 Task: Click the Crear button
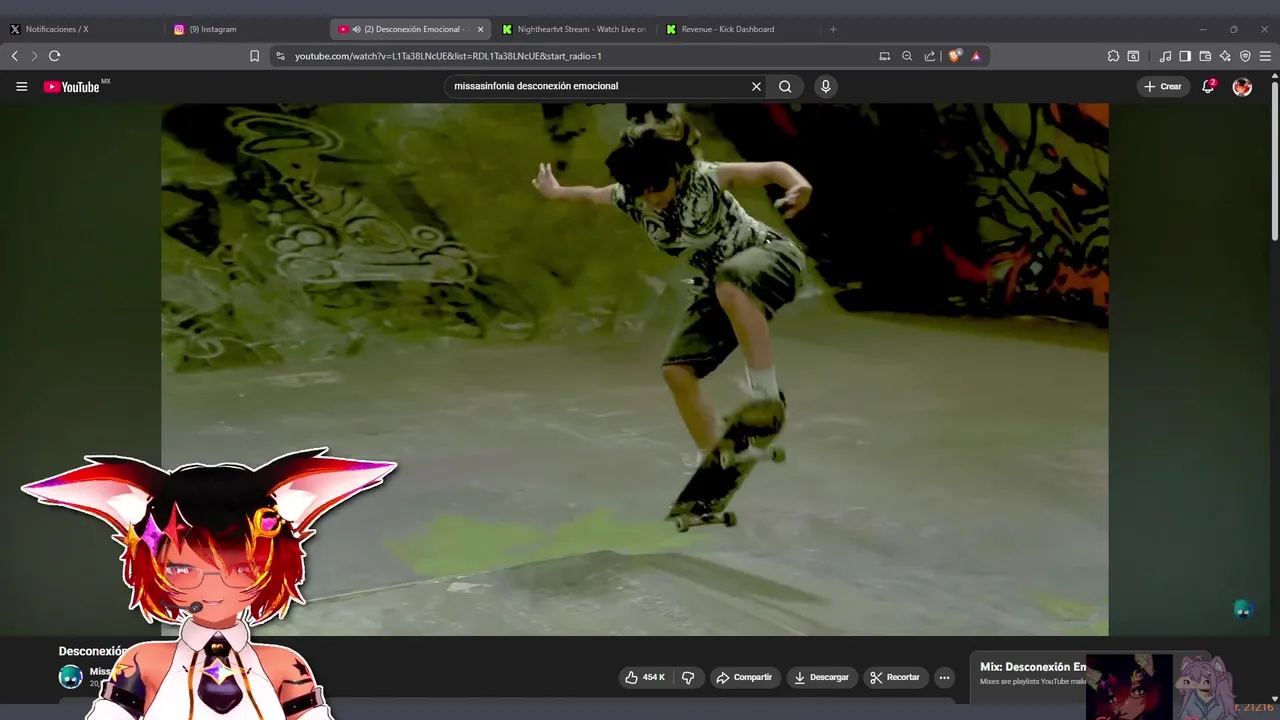pos(1163,87)
